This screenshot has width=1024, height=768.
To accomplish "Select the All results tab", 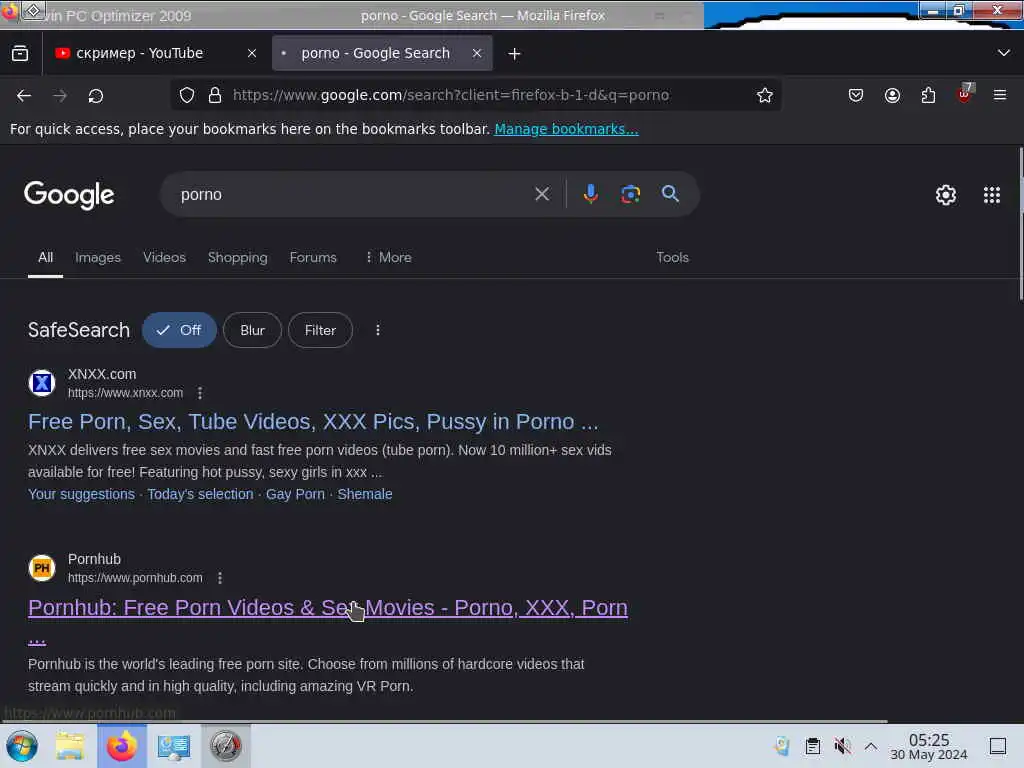I will pos(45,257).
